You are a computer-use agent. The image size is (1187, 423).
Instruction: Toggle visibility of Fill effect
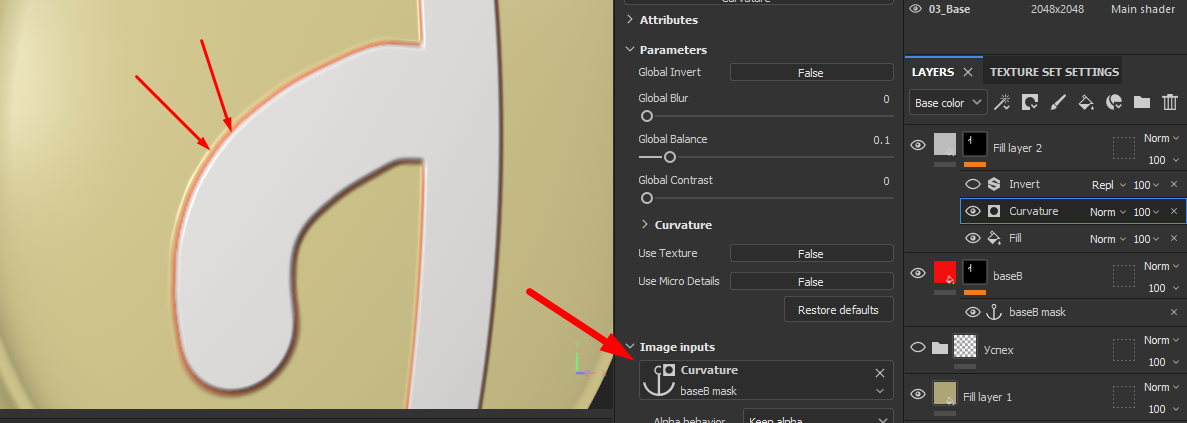(973, 238)
